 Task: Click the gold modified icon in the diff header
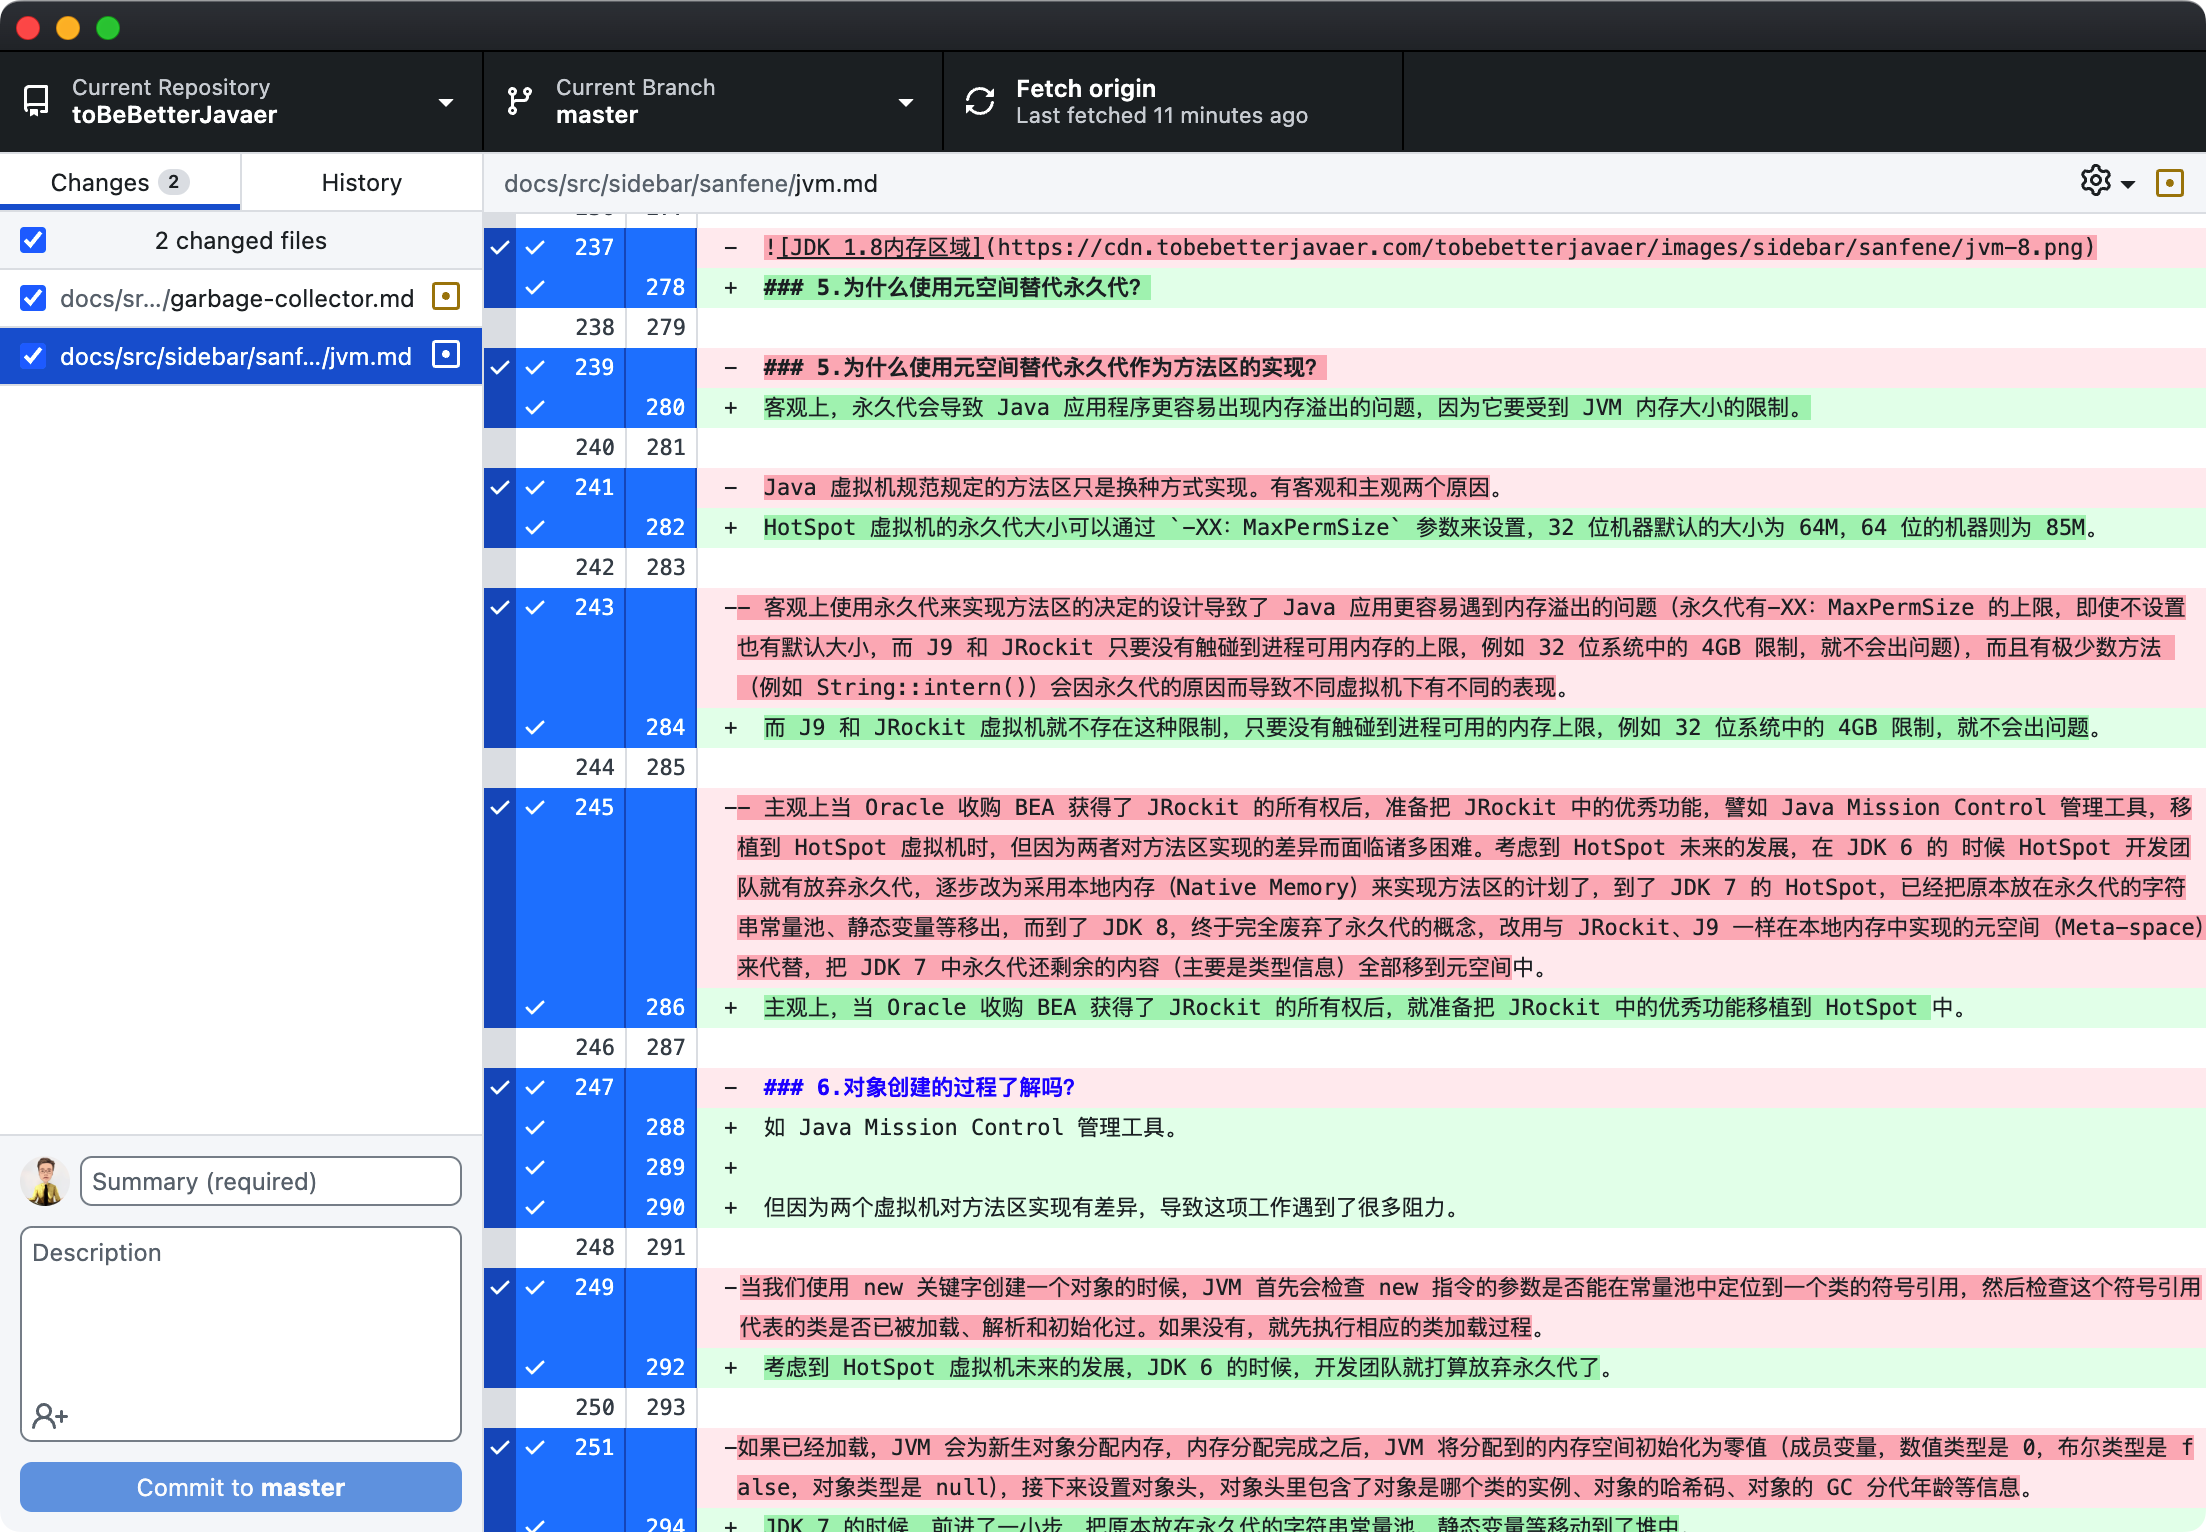[x=2170, y=183]
